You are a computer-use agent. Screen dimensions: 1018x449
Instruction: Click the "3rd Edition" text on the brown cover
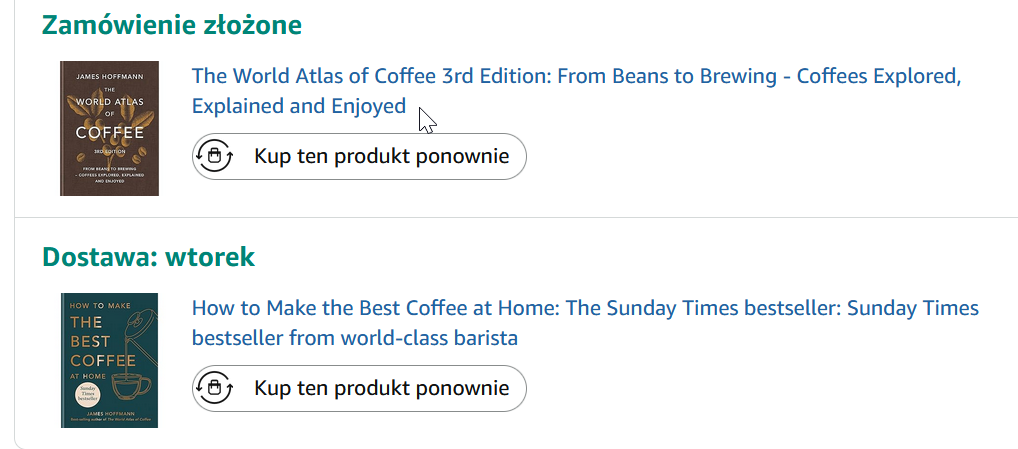(109, 152)
